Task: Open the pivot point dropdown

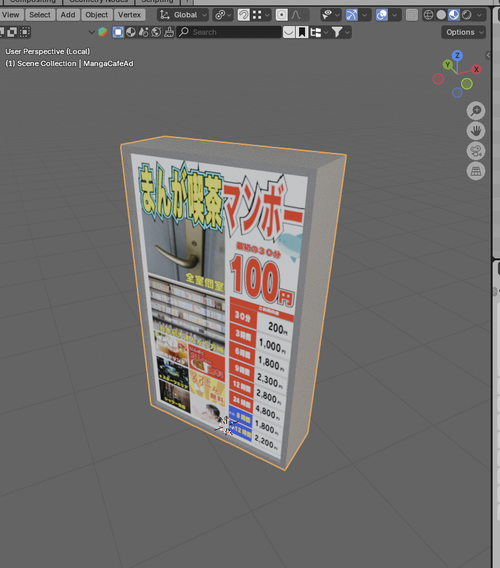Action: [x=222, y=15]
